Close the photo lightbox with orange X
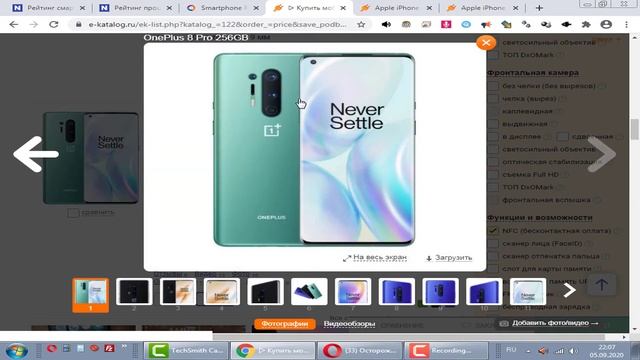 click(486, 42)
